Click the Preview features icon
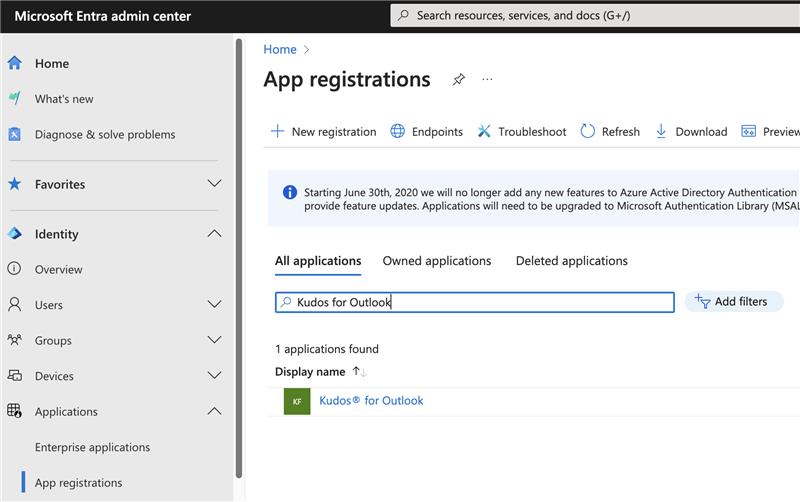 (x=748, y=131)
